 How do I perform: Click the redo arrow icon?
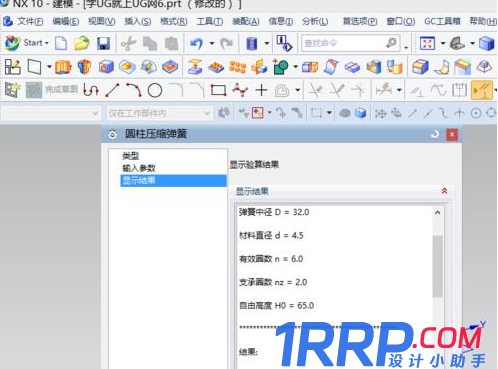point(226,43)
